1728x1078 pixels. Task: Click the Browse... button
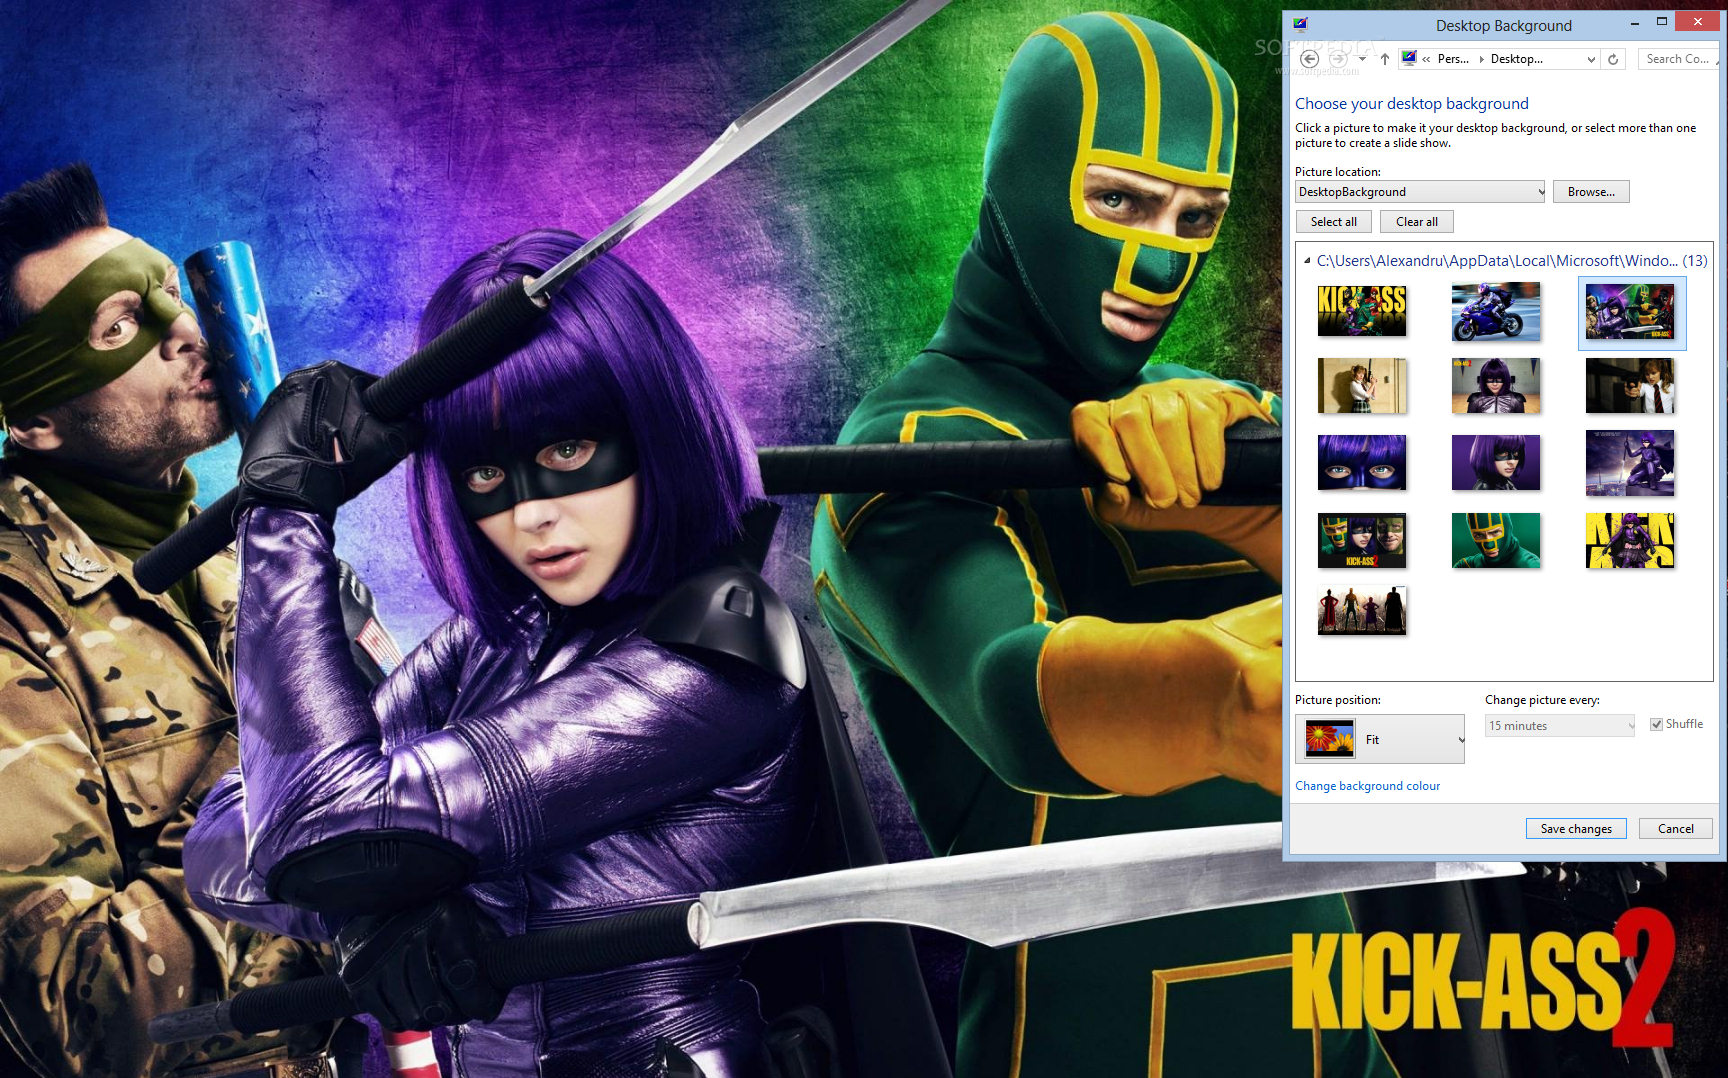click(x=1591, y=192)
